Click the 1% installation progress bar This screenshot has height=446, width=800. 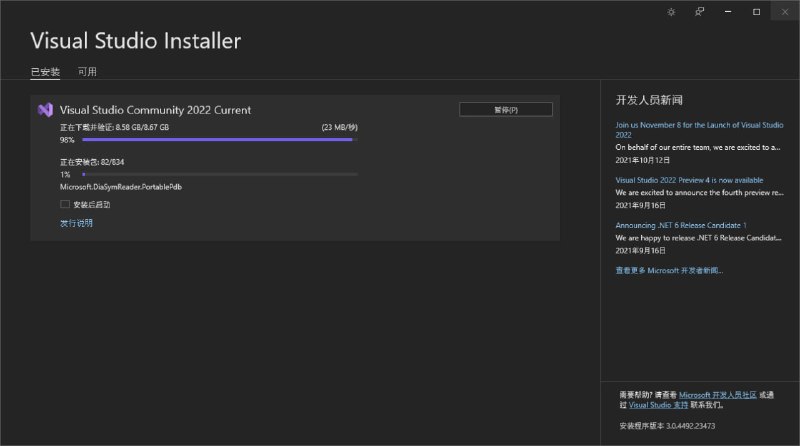coord(220,175)
